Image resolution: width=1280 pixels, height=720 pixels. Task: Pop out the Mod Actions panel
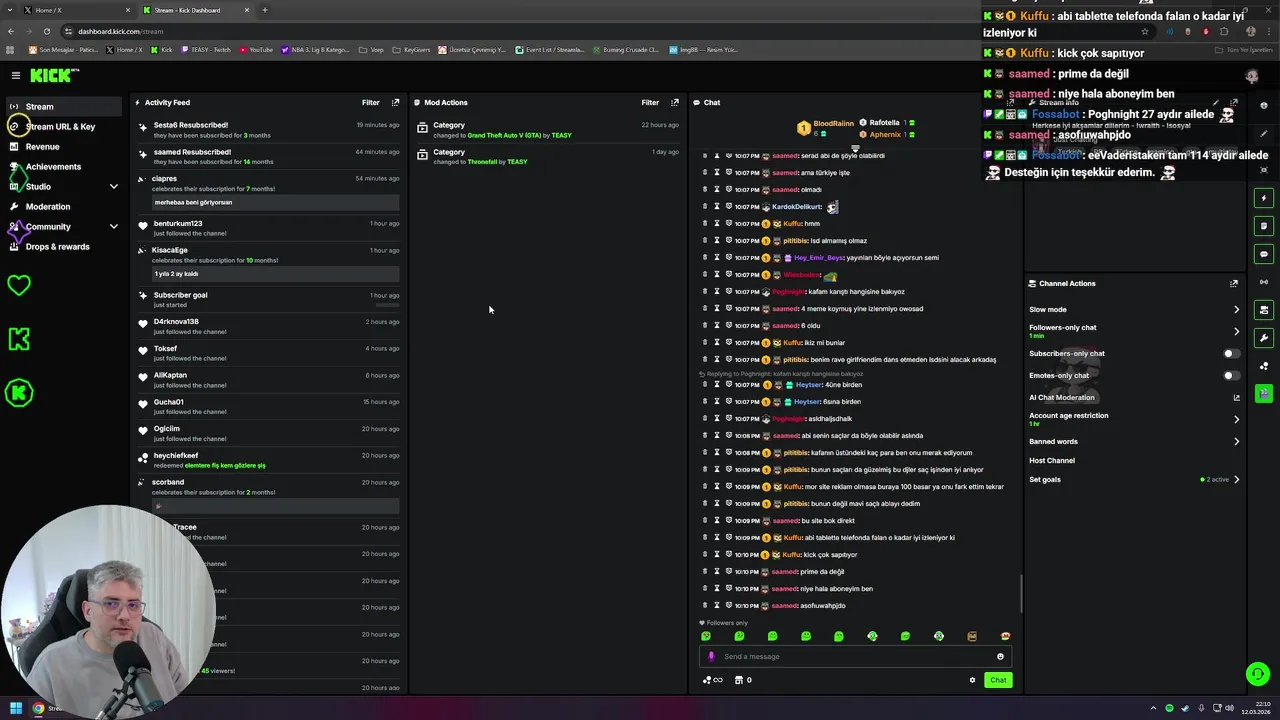674,102
